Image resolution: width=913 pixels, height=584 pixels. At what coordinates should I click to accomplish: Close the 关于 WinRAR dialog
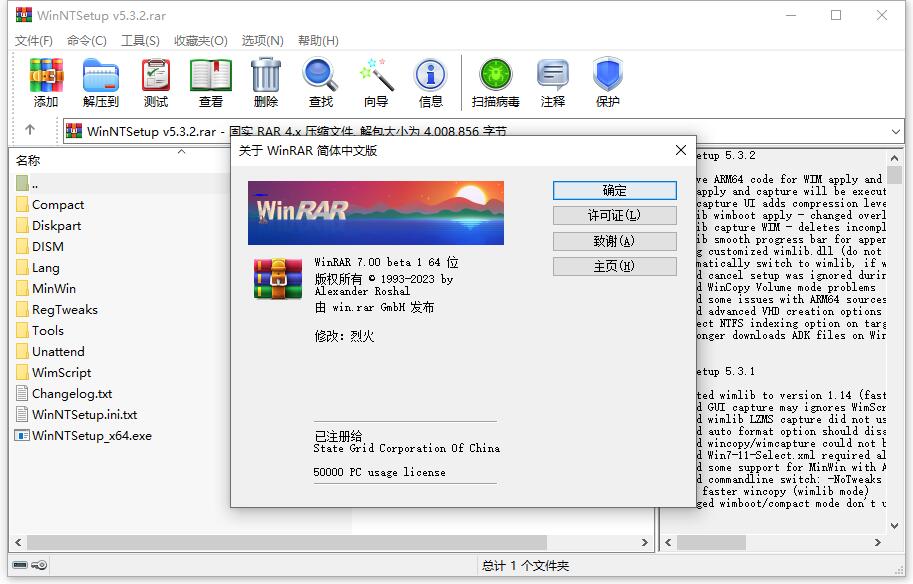coord(681,150)
